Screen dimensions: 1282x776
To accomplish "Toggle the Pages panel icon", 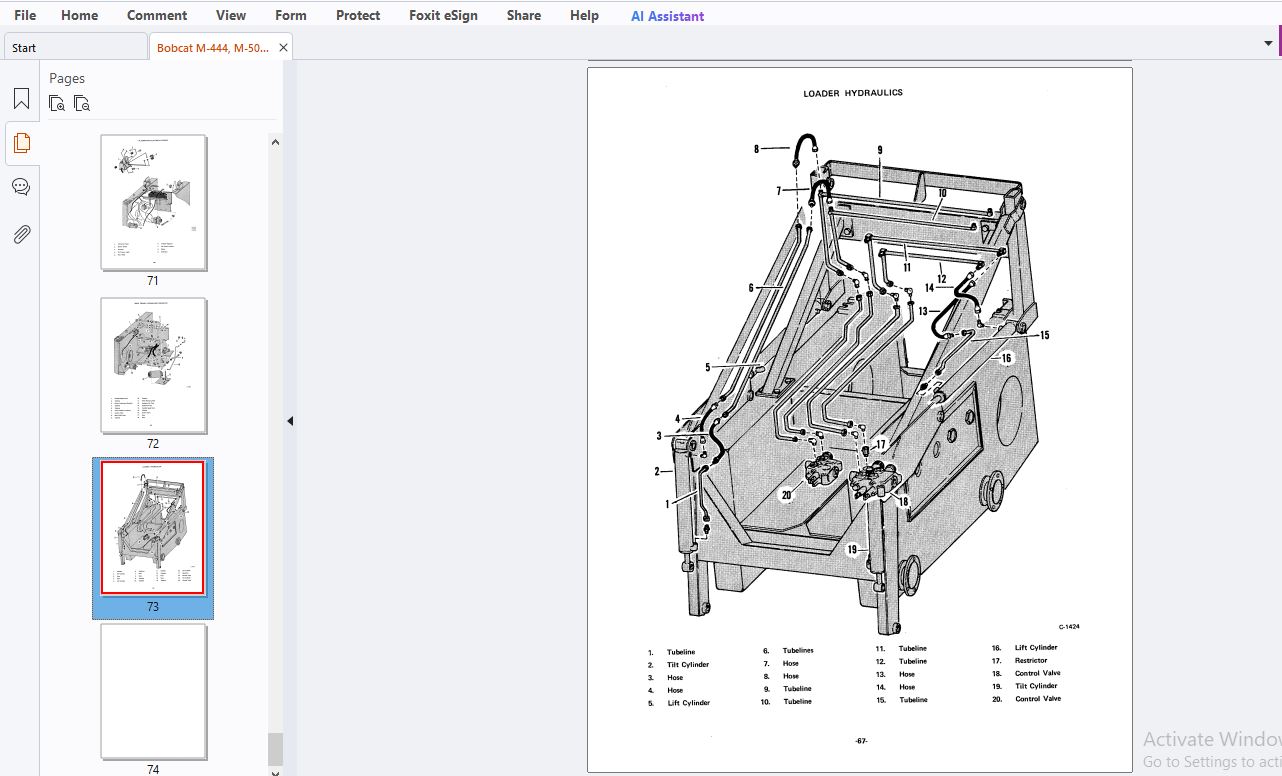I will [x=21, y=143].
